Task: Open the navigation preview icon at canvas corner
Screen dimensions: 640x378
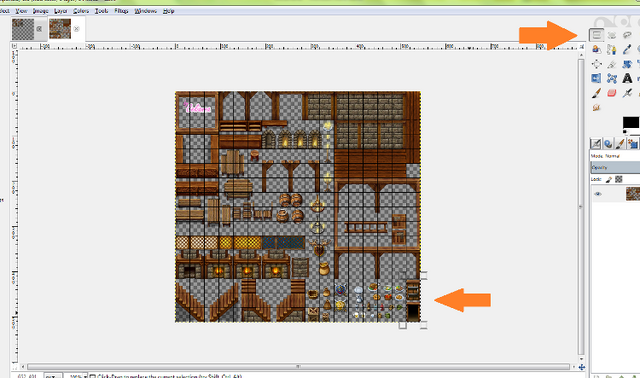Action: pos(582,367)
